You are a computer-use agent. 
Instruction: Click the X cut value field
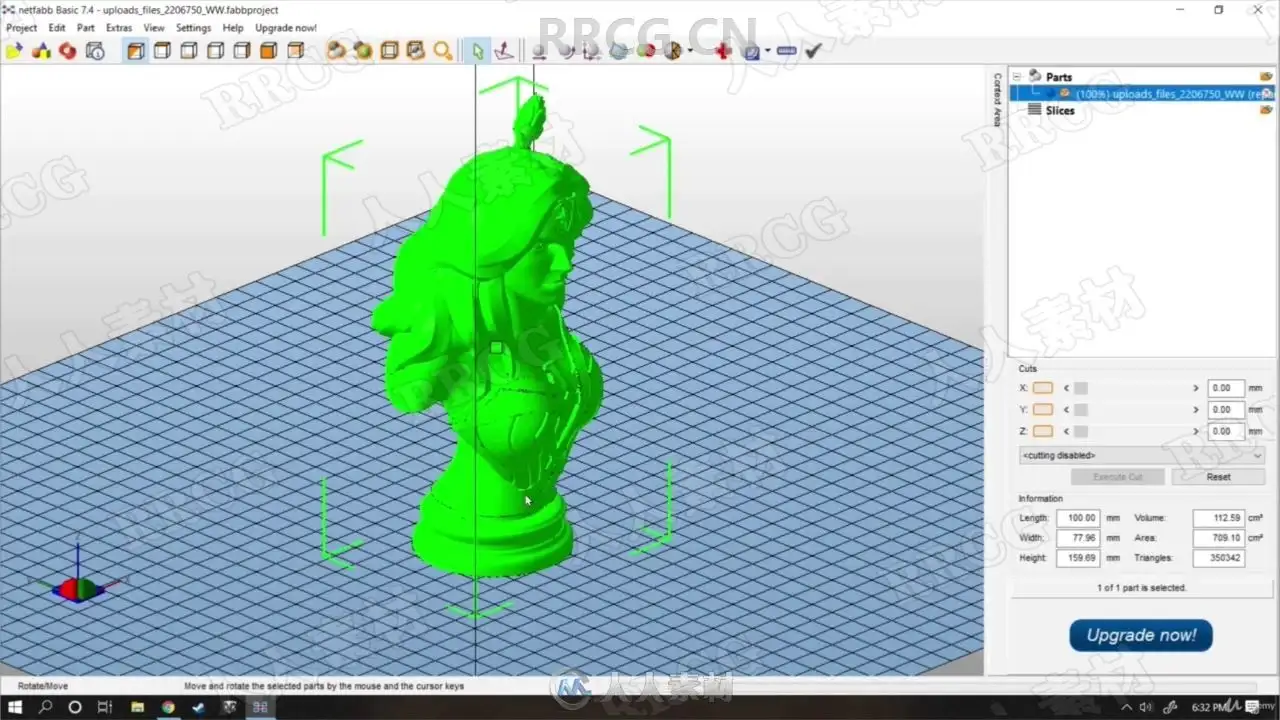1226,388
